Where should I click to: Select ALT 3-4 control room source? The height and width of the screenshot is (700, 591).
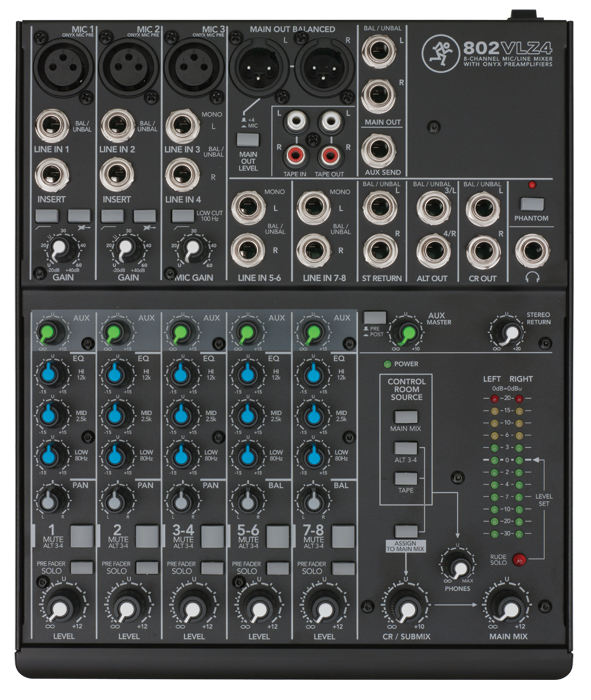(406, 448)
